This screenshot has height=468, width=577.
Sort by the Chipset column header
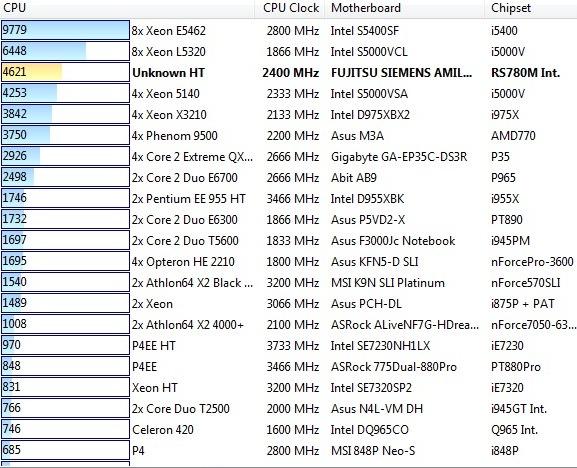point(531,8)
